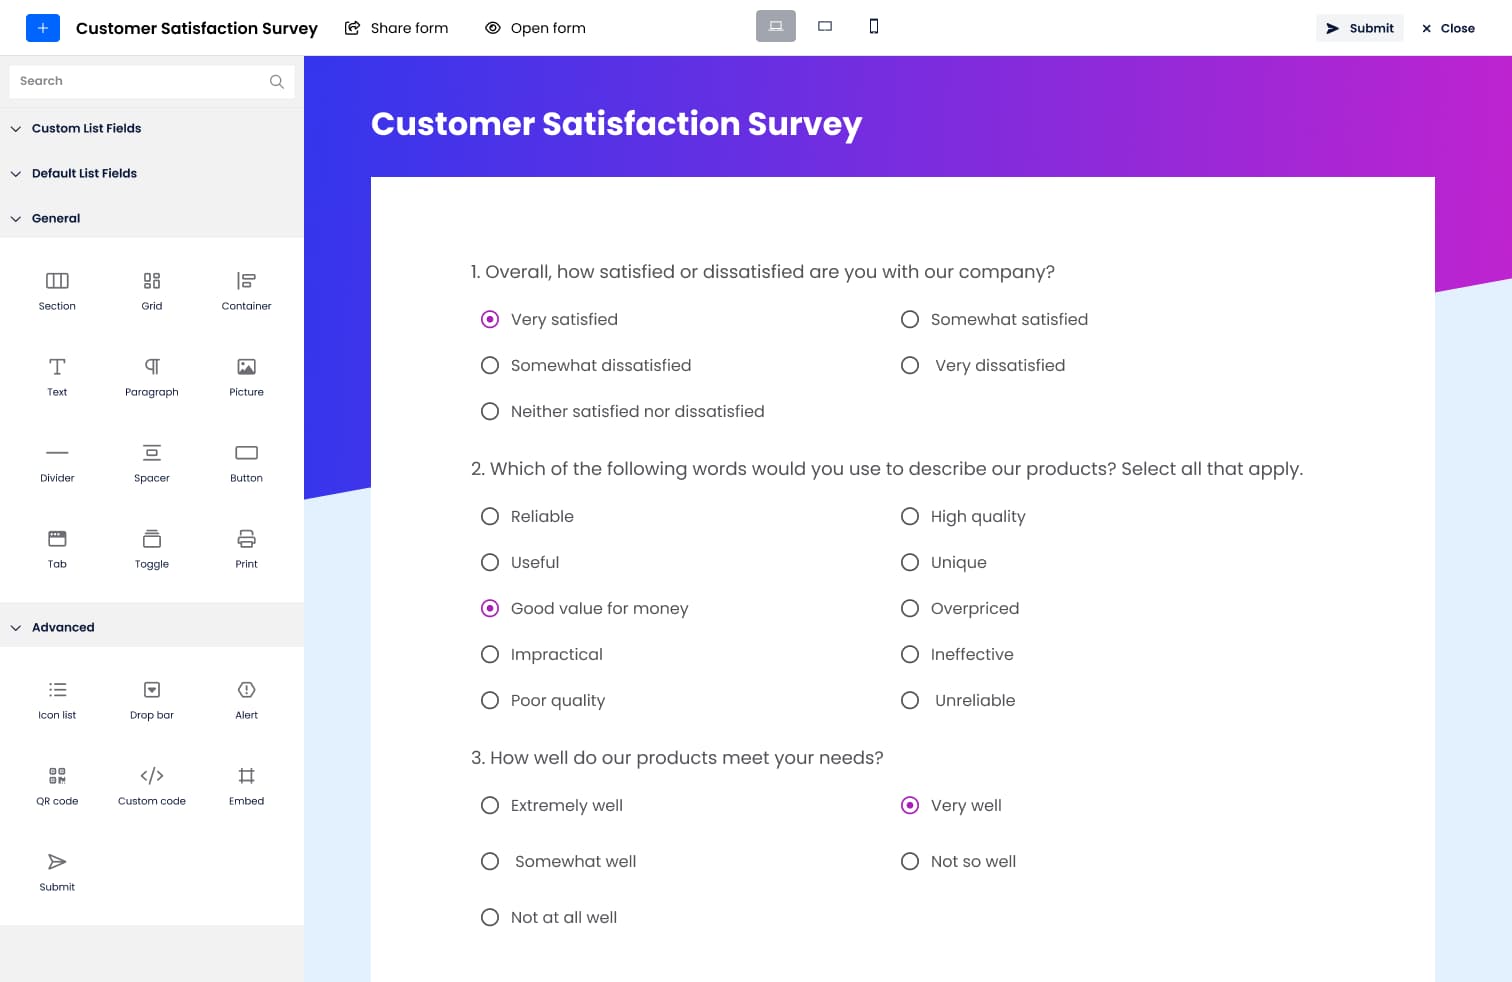Choose the Picture element icon
The image size is (1512, 982).
[x=246, y=367]
